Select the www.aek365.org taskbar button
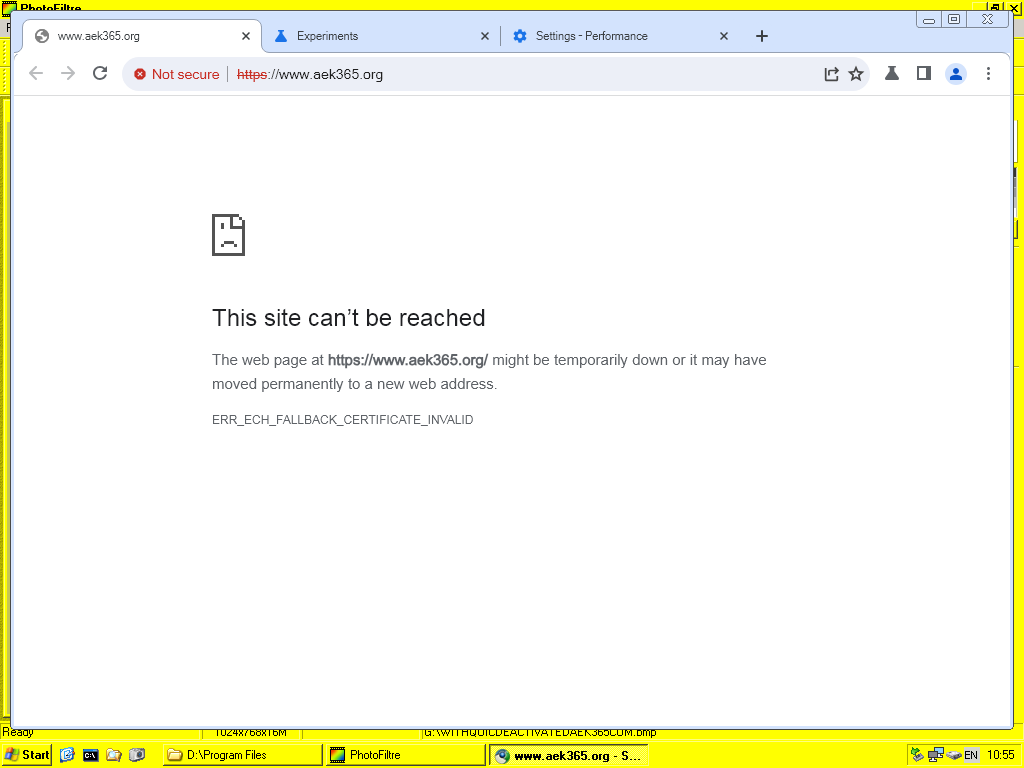This screenshot has width=1024, height=768. [x=569, y=756]
